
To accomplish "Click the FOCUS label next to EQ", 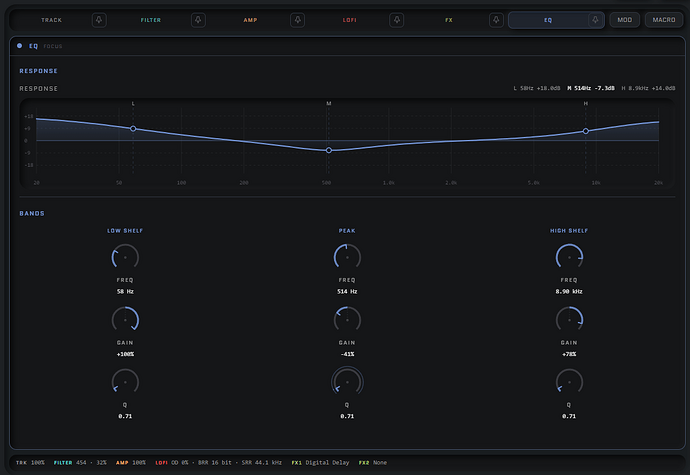I will 53,46.
